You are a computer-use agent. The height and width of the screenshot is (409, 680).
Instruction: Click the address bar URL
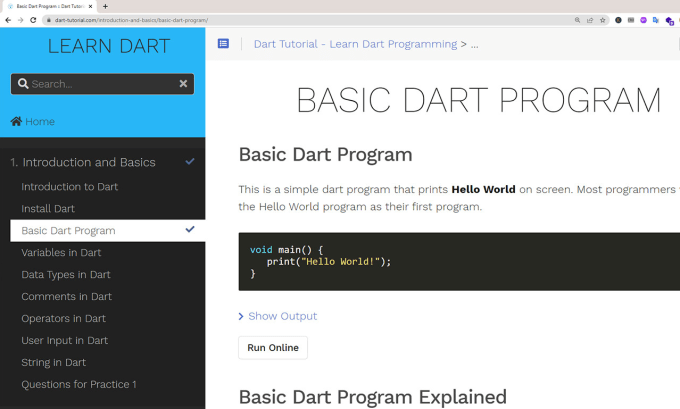click(131, 20)
